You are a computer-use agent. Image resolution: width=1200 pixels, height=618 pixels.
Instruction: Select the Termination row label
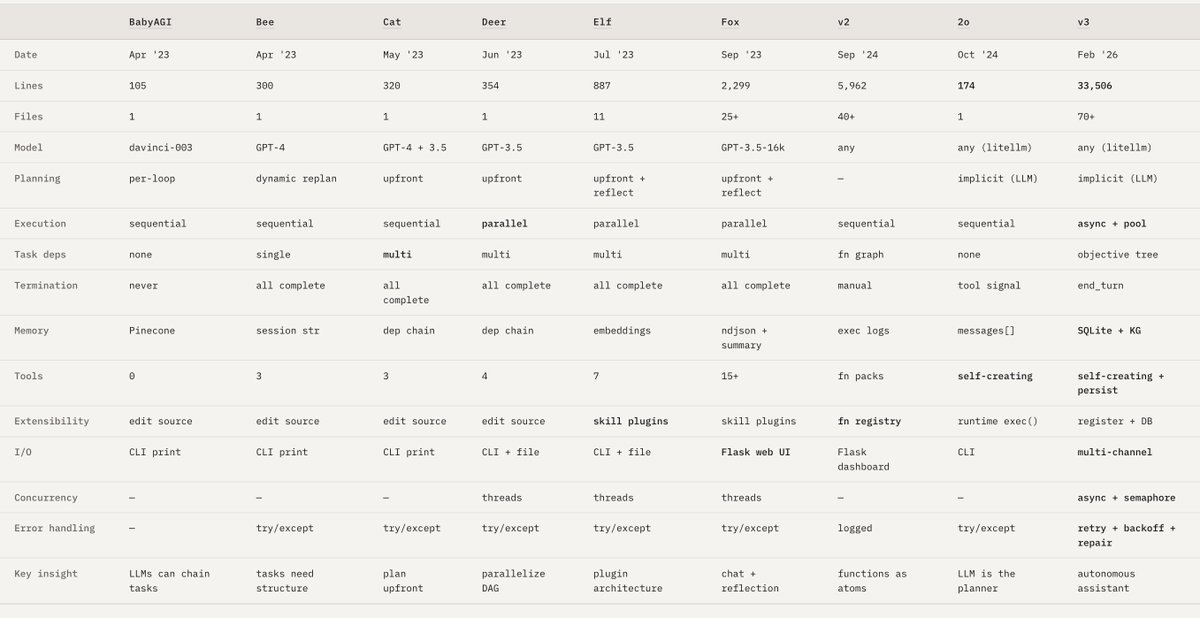tap(46, 285)
